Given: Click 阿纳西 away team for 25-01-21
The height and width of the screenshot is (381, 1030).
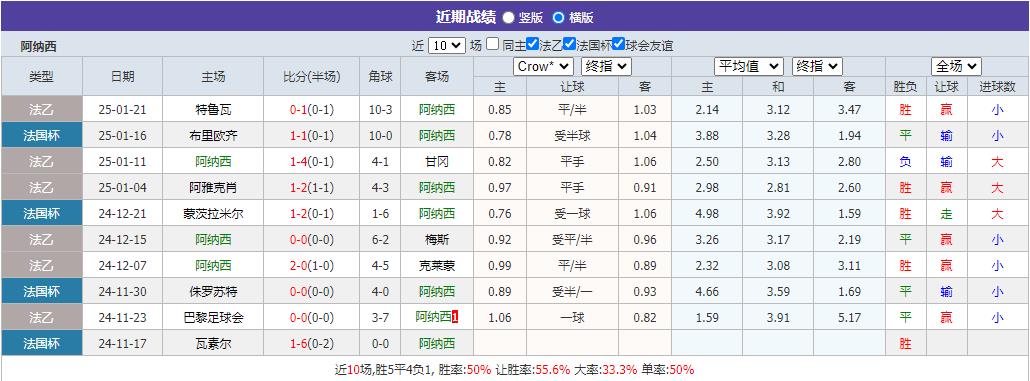Looking at the screenshot, I should pos(437,110).
